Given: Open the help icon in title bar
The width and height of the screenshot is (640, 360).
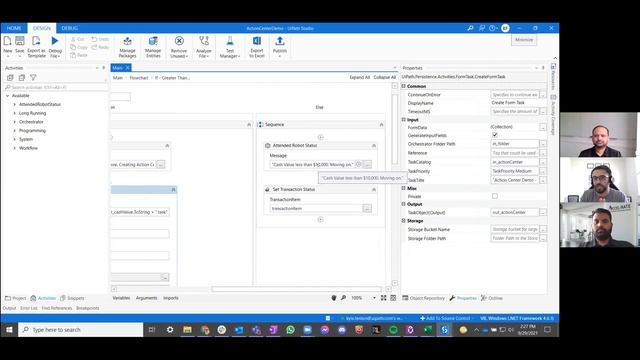Looking at the screenshot, I should 493,28.
